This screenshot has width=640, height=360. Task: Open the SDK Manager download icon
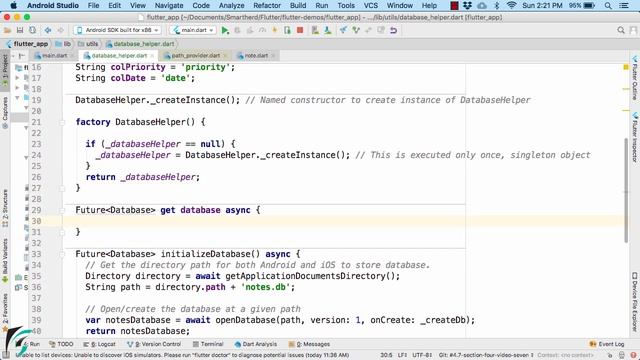point(327,30)
